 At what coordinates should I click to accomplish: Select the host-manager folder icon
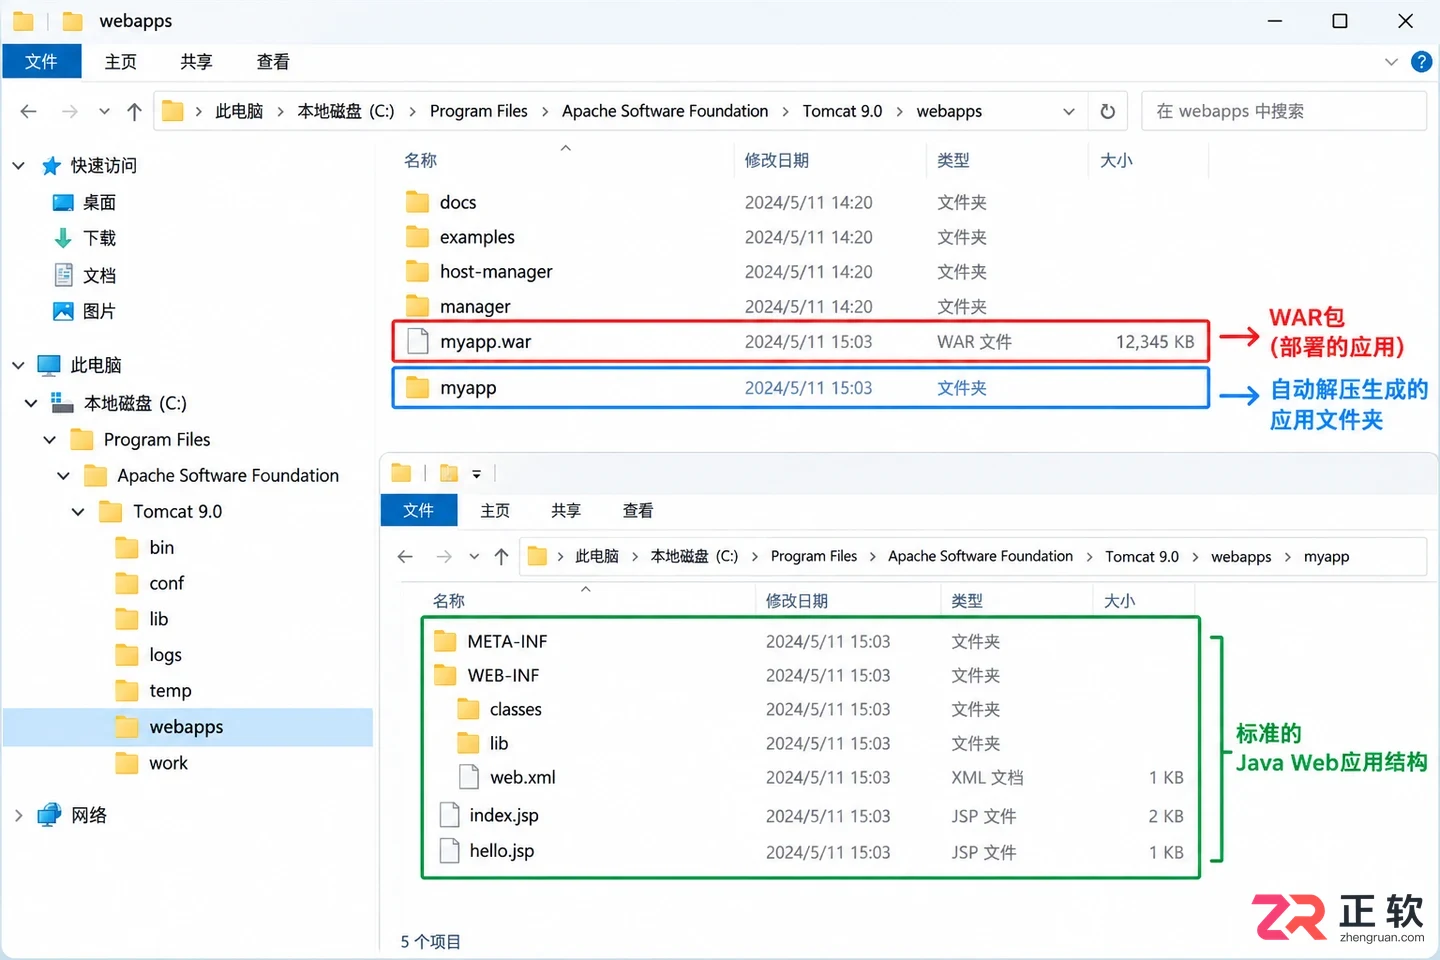click(x=417, y=271)
